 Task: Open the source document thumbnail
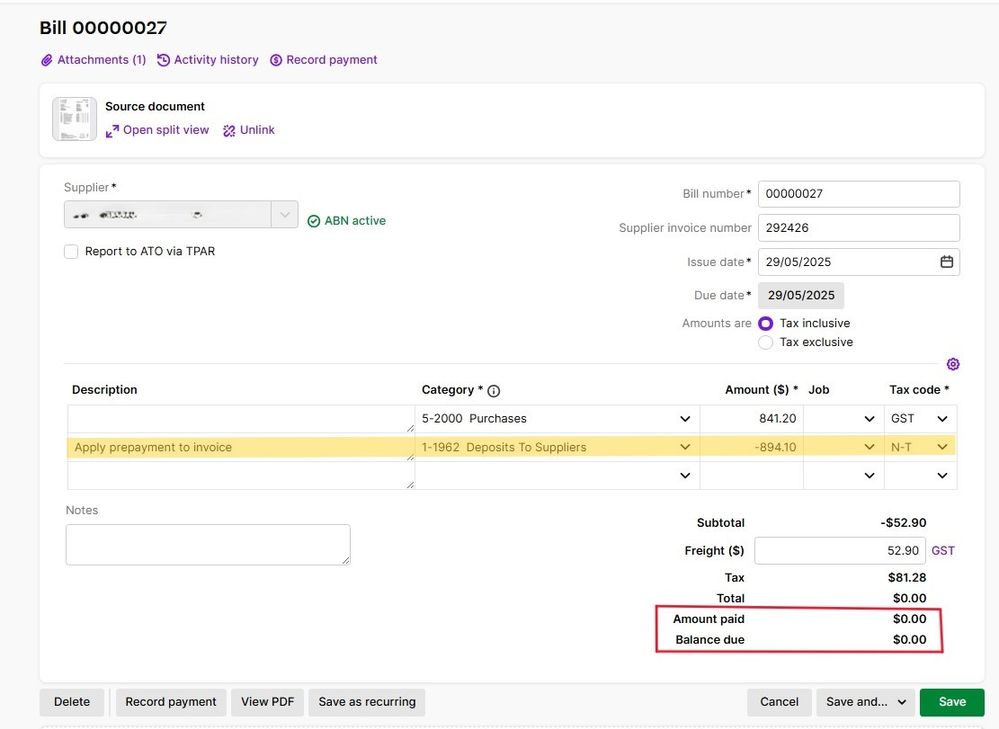73,119
